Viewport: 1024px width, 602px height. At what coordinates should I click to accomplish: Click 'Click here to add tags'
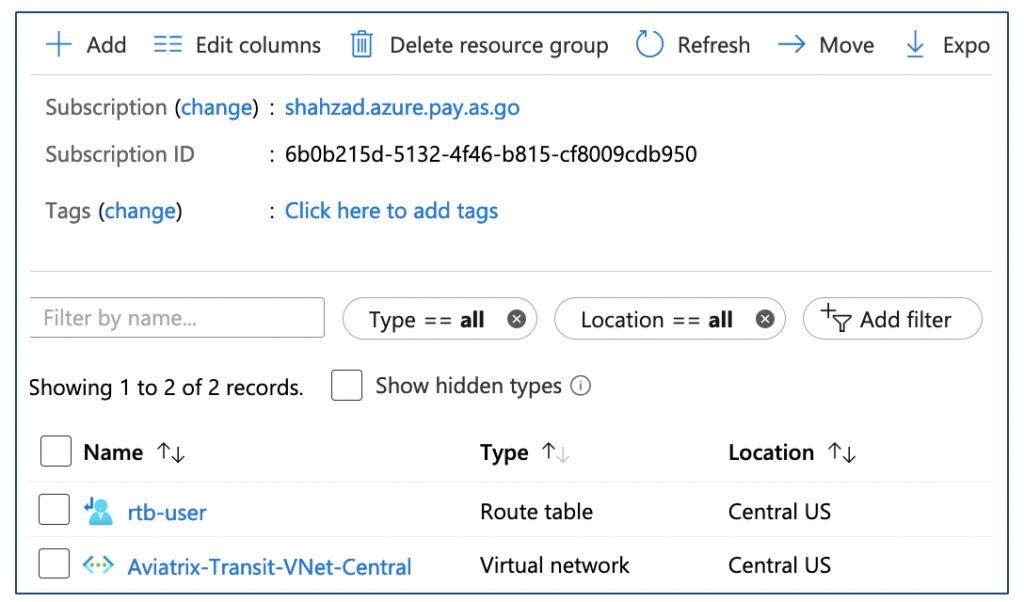tap(391, 211)
